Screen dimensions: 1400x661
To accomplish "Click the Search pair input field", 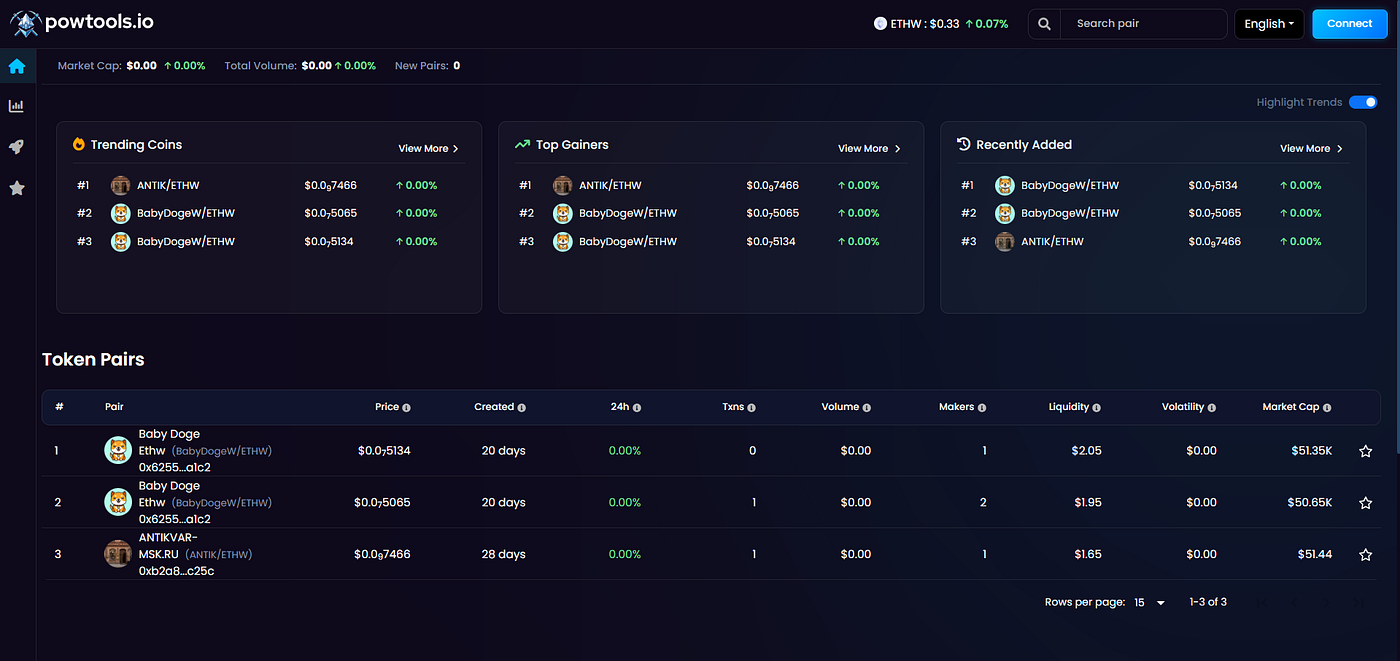I will (1144, 24).
